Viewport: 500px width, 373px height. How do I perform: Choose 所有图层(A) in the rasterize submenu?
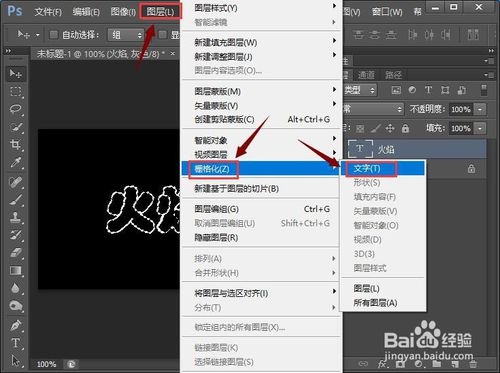click(x=382, y=303)
